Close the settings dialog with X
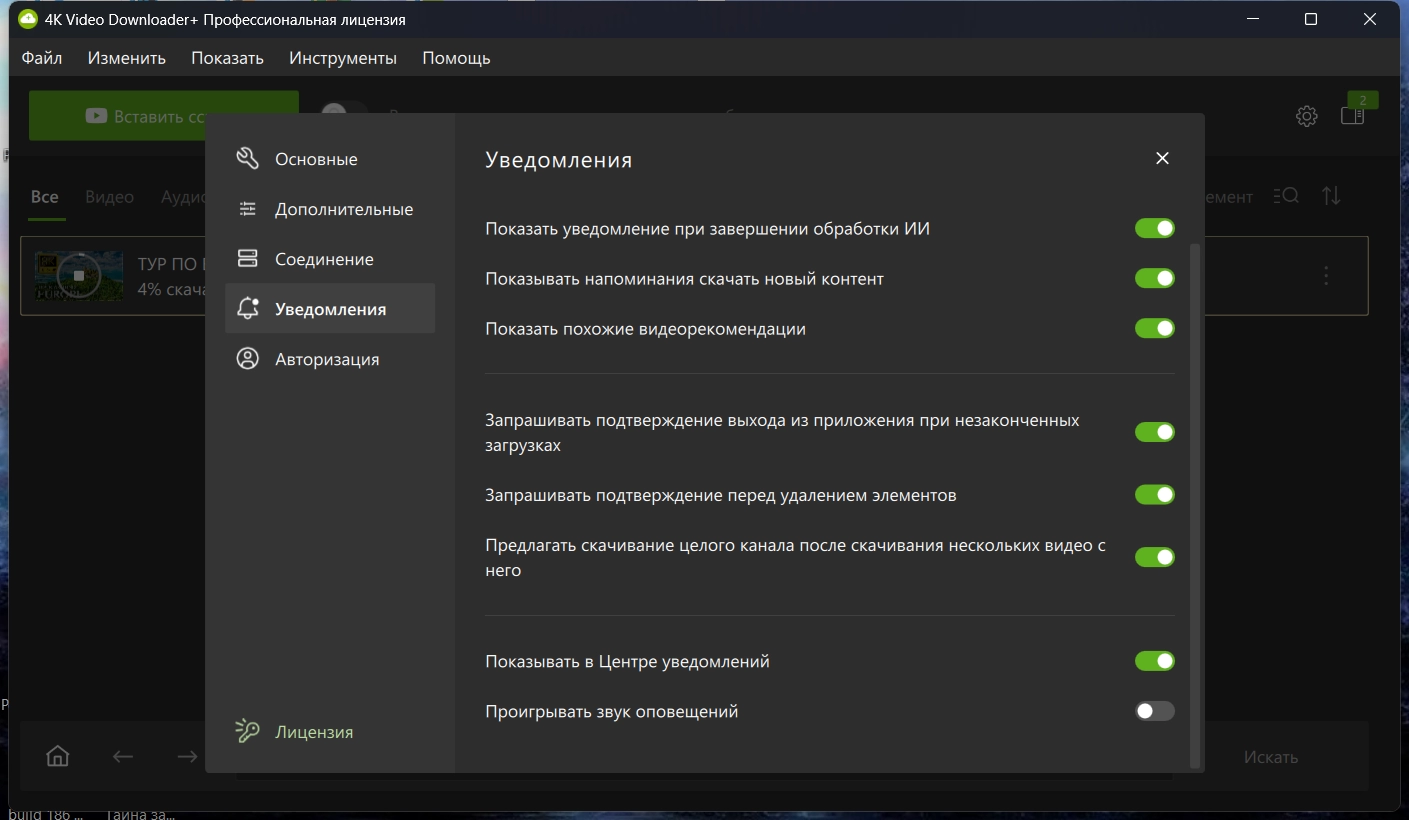 [x=1162, y=158]
